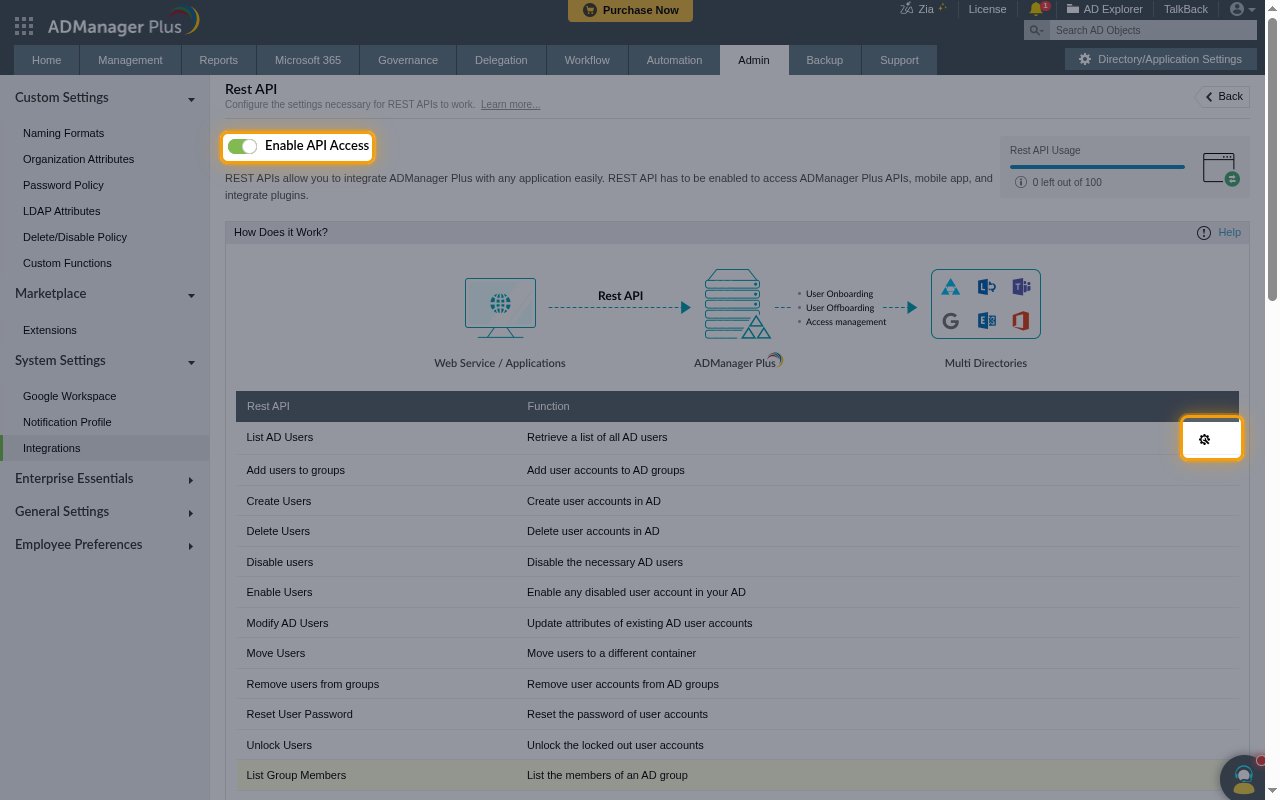Open the apps grid launcher icon
This screenshot has height=800, width=1280.
click(25, 26)
